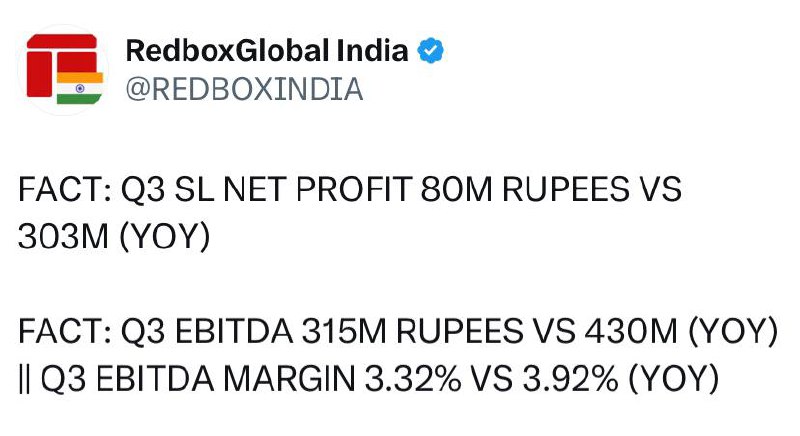The image size is (800, 436).
Task: Click the 430M (YOY) comparison value
Action: [x=681, y=331]
